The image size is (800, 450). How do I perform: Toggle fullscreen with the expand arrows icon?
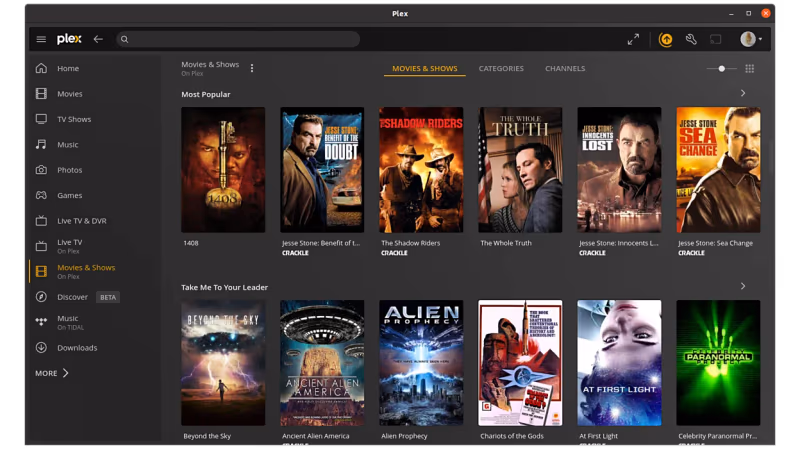pyautogui.click(x=633, y=39)
